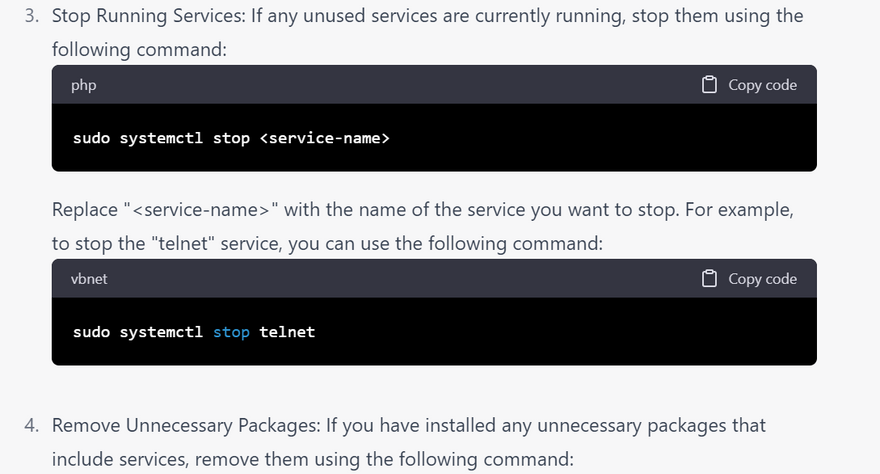This screenshot has width=880, height=474.
Task: Click the clipboard icon in the php block
Action: [709, 85]
